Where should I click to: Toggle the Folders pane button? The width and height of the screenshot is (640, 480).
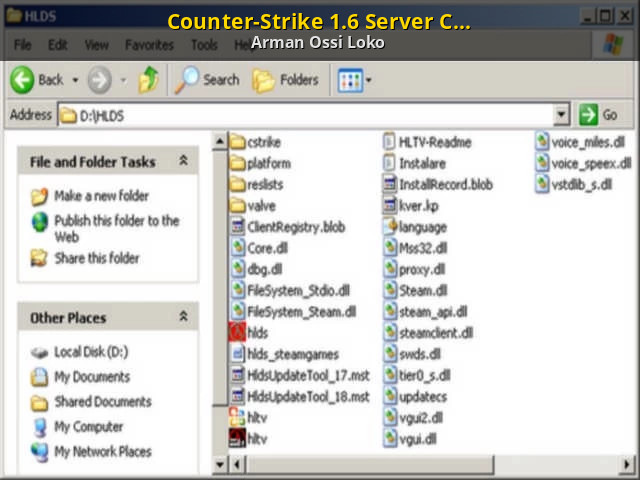tap(285, 80)
